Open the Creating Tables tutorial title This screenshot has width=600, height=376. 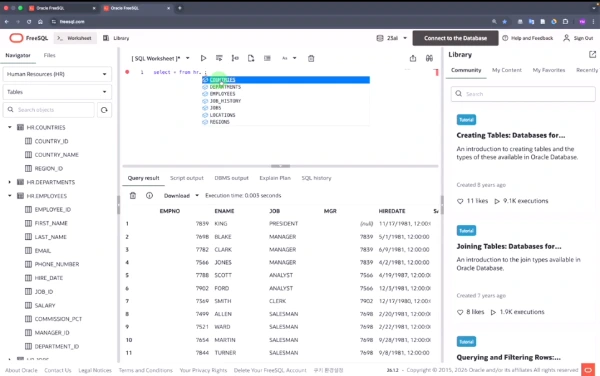511,135
